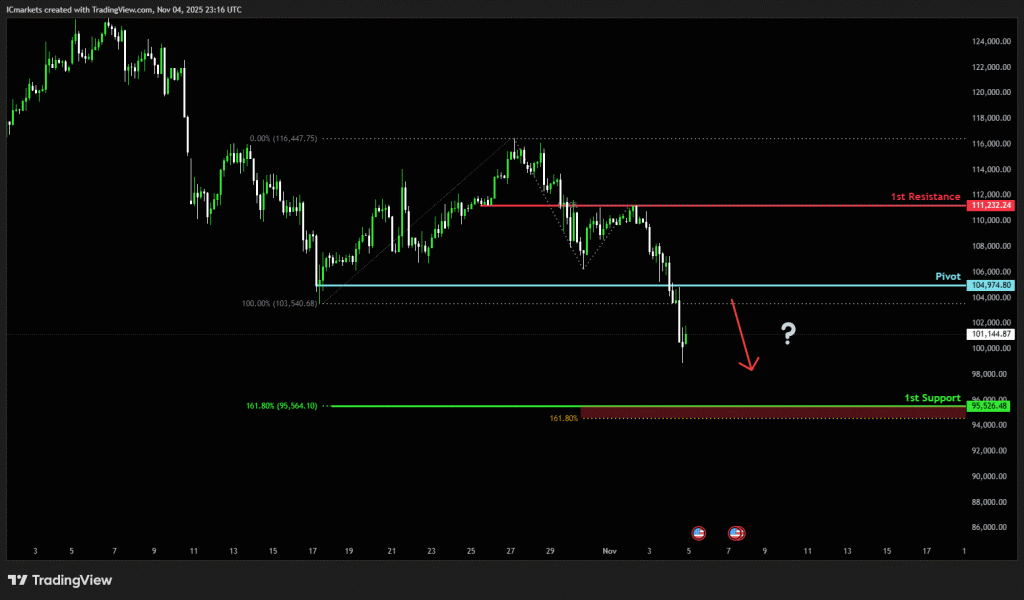The image size is (1024, 600).
Task: Click the orange 161.80% extension label
Action: tap(564, 418)
